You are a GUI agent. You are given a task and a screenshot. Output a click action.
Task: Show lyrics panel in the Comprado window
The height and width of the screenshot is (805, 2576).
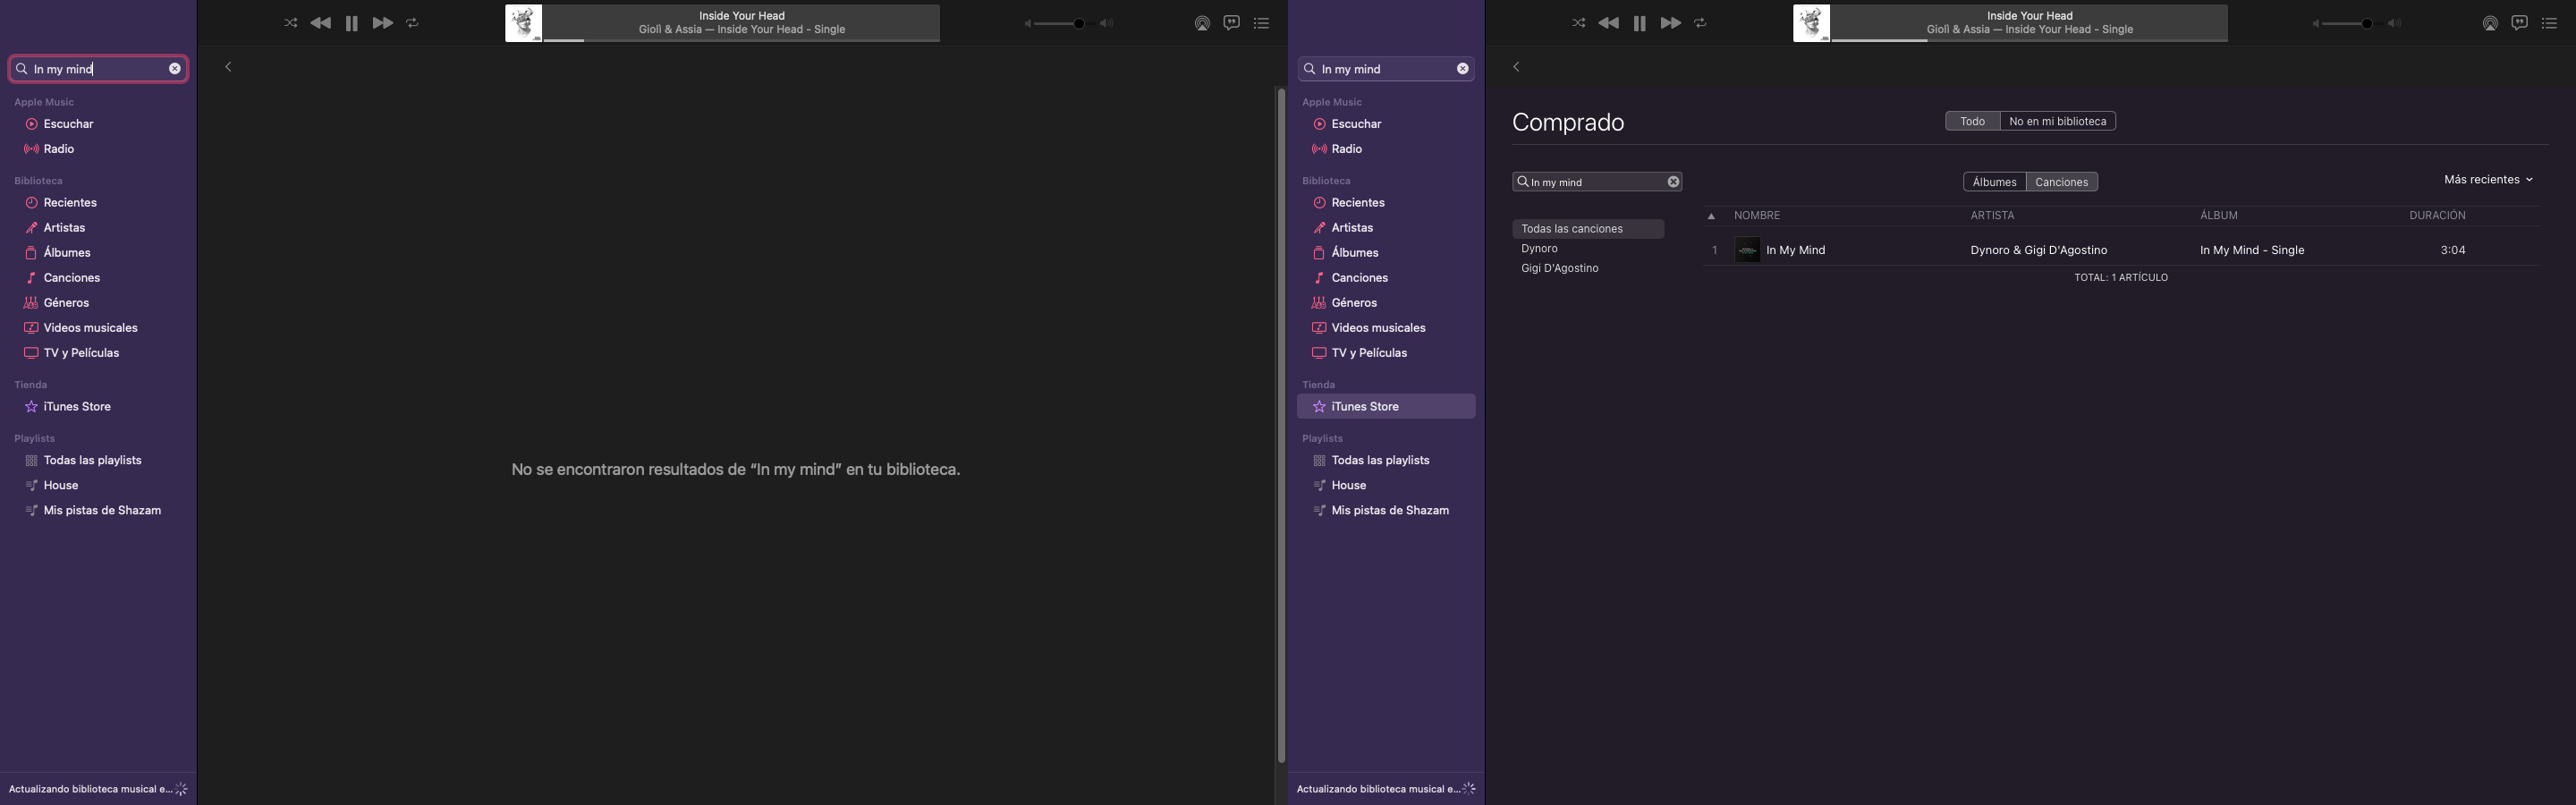[2519, 23]
